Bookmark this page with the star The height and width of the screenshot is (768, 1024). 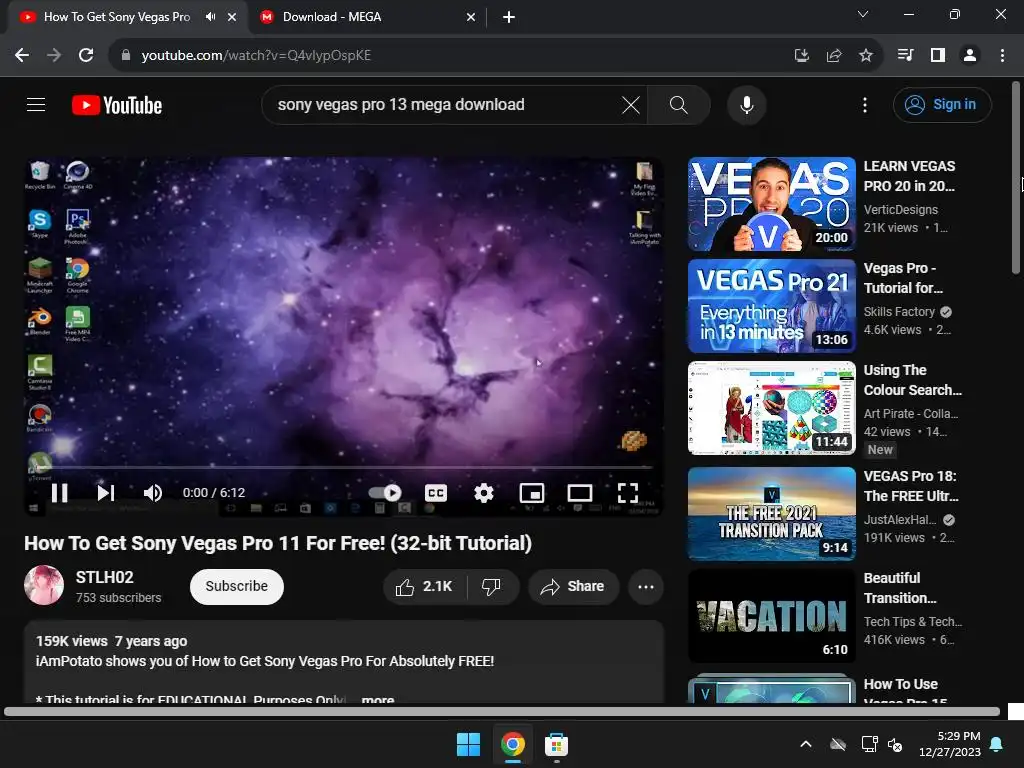[866, 56]
